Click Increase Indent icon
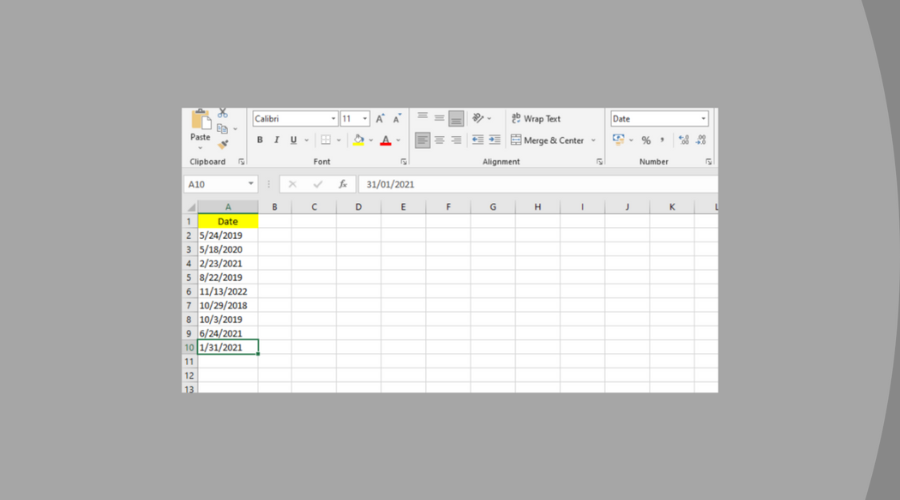This screenshot has height=500, width=900. pos(494,140)
